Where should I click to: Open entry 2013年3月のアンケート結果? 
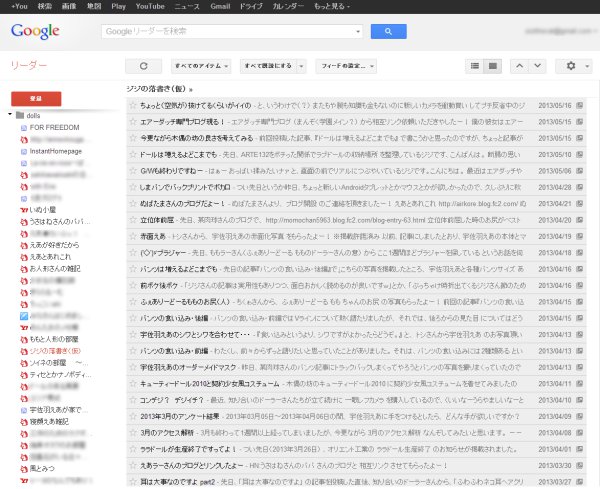click(x=179, y=416)
